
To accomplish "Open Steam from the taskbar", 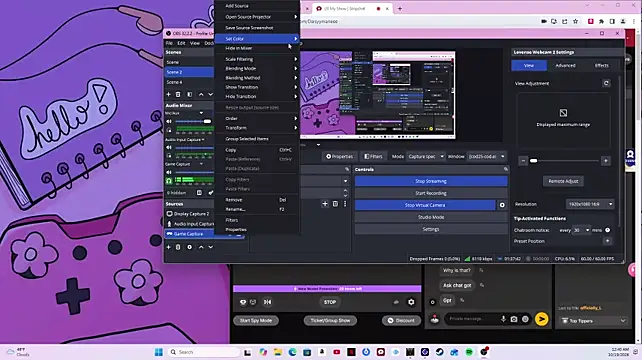I will pos(439,352).
